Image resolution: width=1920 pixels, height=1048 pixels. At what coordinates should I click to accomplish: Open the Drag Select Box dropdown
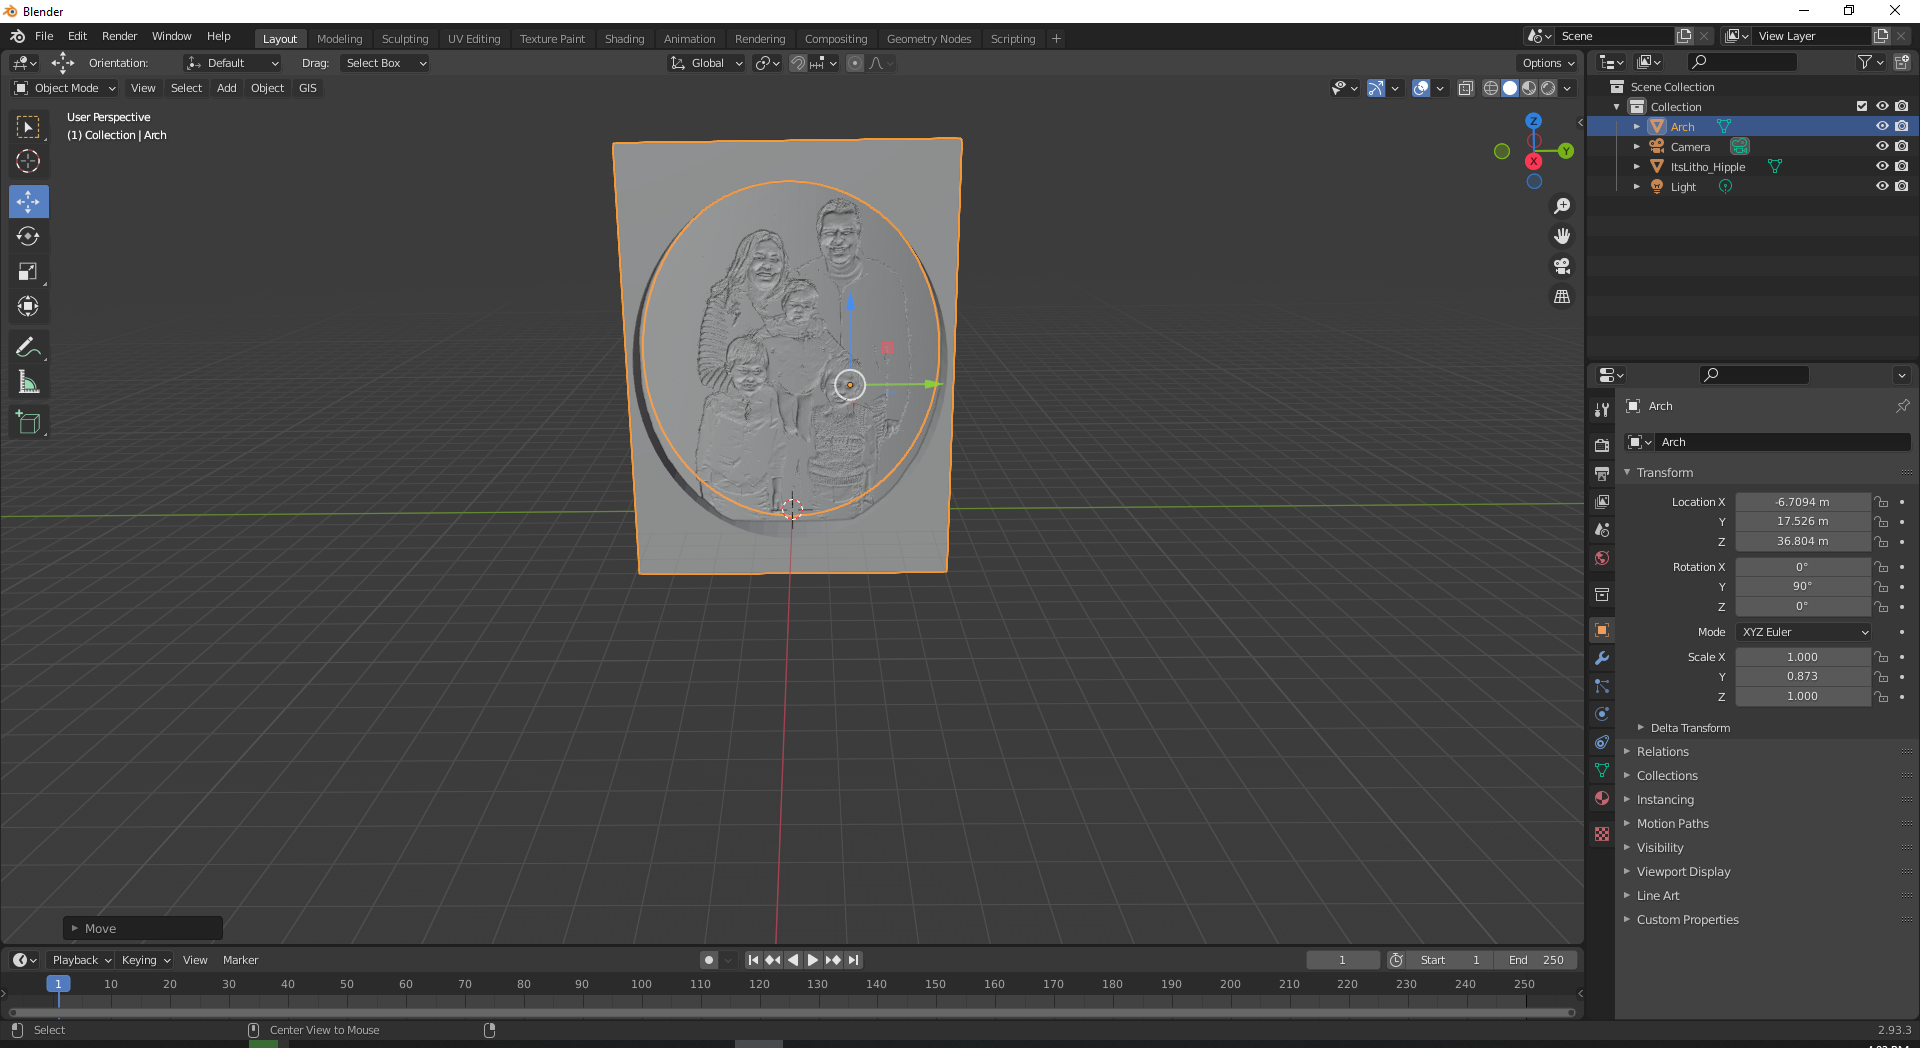click(x=385, y=63)
